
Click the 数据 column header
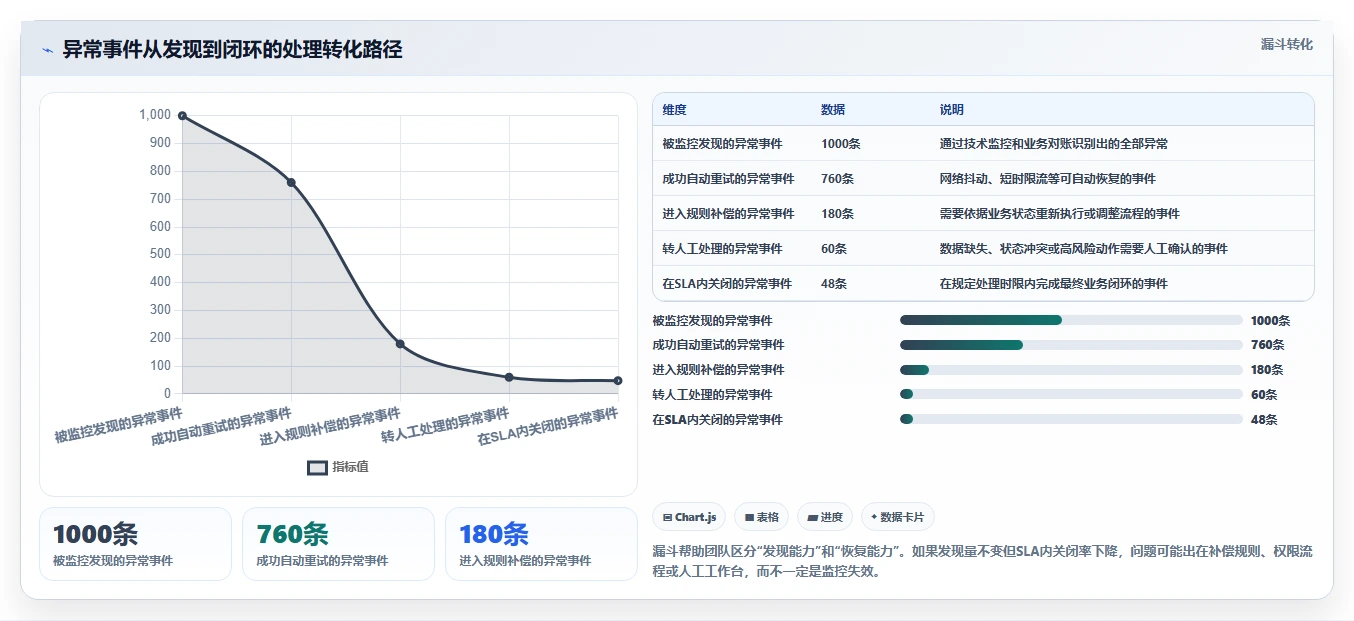point(833,110)
